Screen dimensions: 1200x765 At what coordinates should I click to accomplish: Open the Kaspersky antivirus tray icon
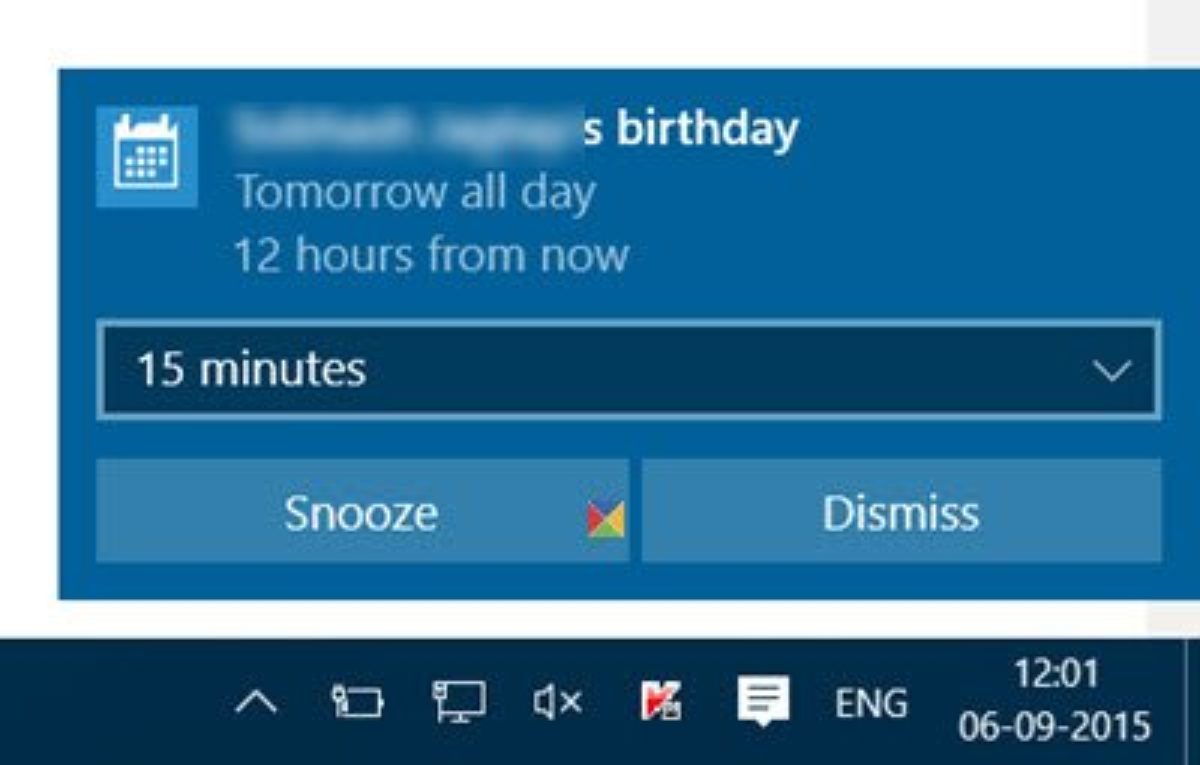pos(660,701)
